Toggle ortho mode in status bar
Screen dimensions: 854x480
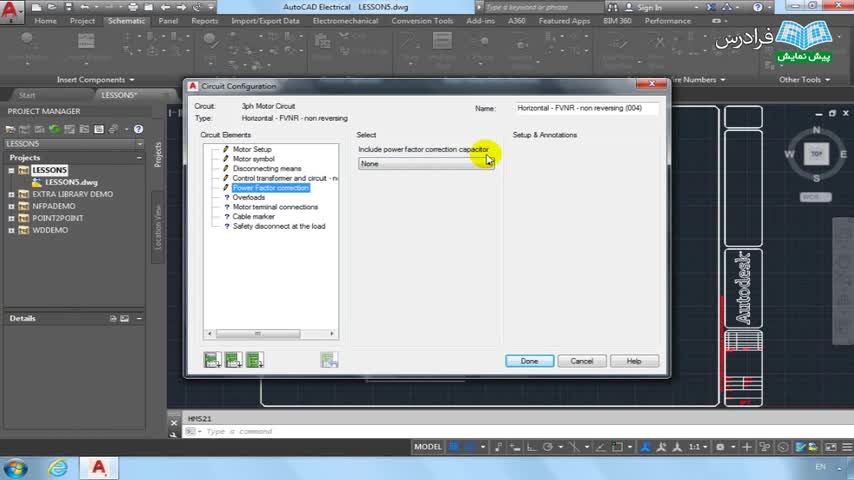(532, 447)
